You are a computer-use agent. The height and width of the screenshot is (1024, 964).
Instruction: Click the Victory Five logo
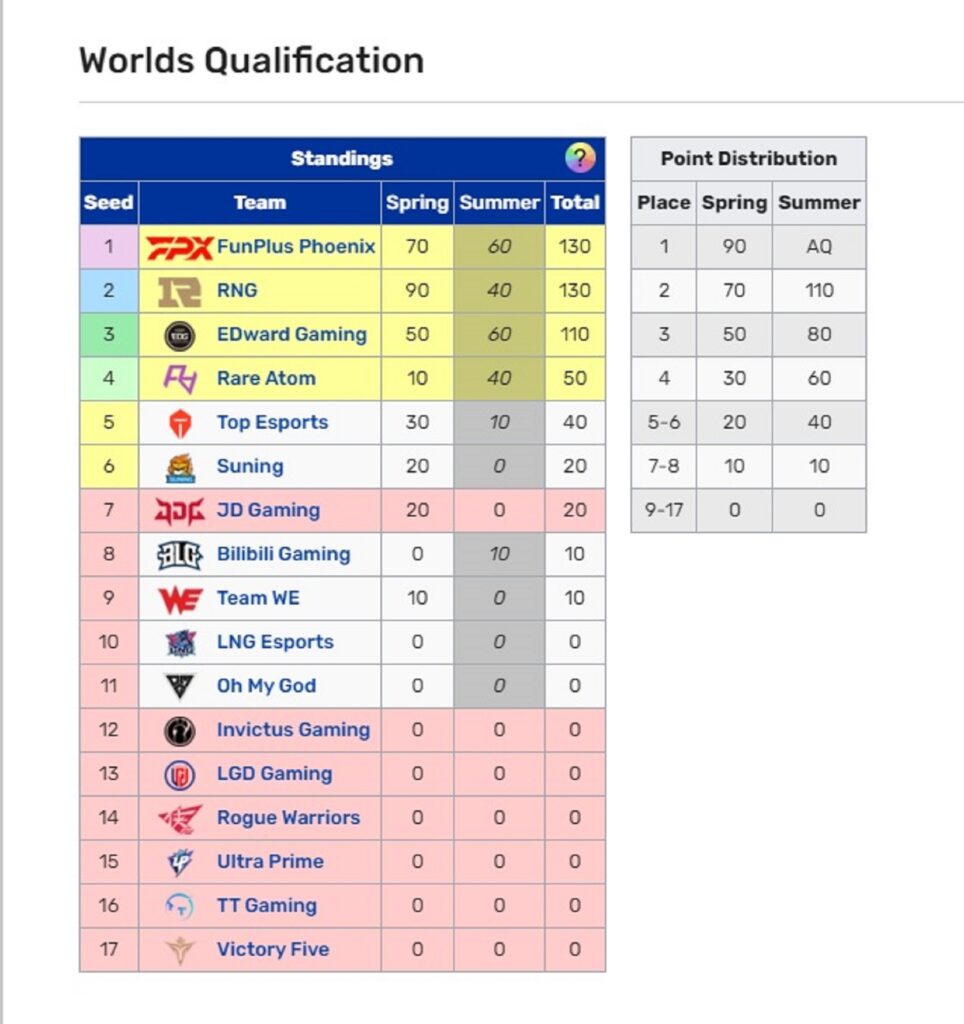click(x=180, y=950)
